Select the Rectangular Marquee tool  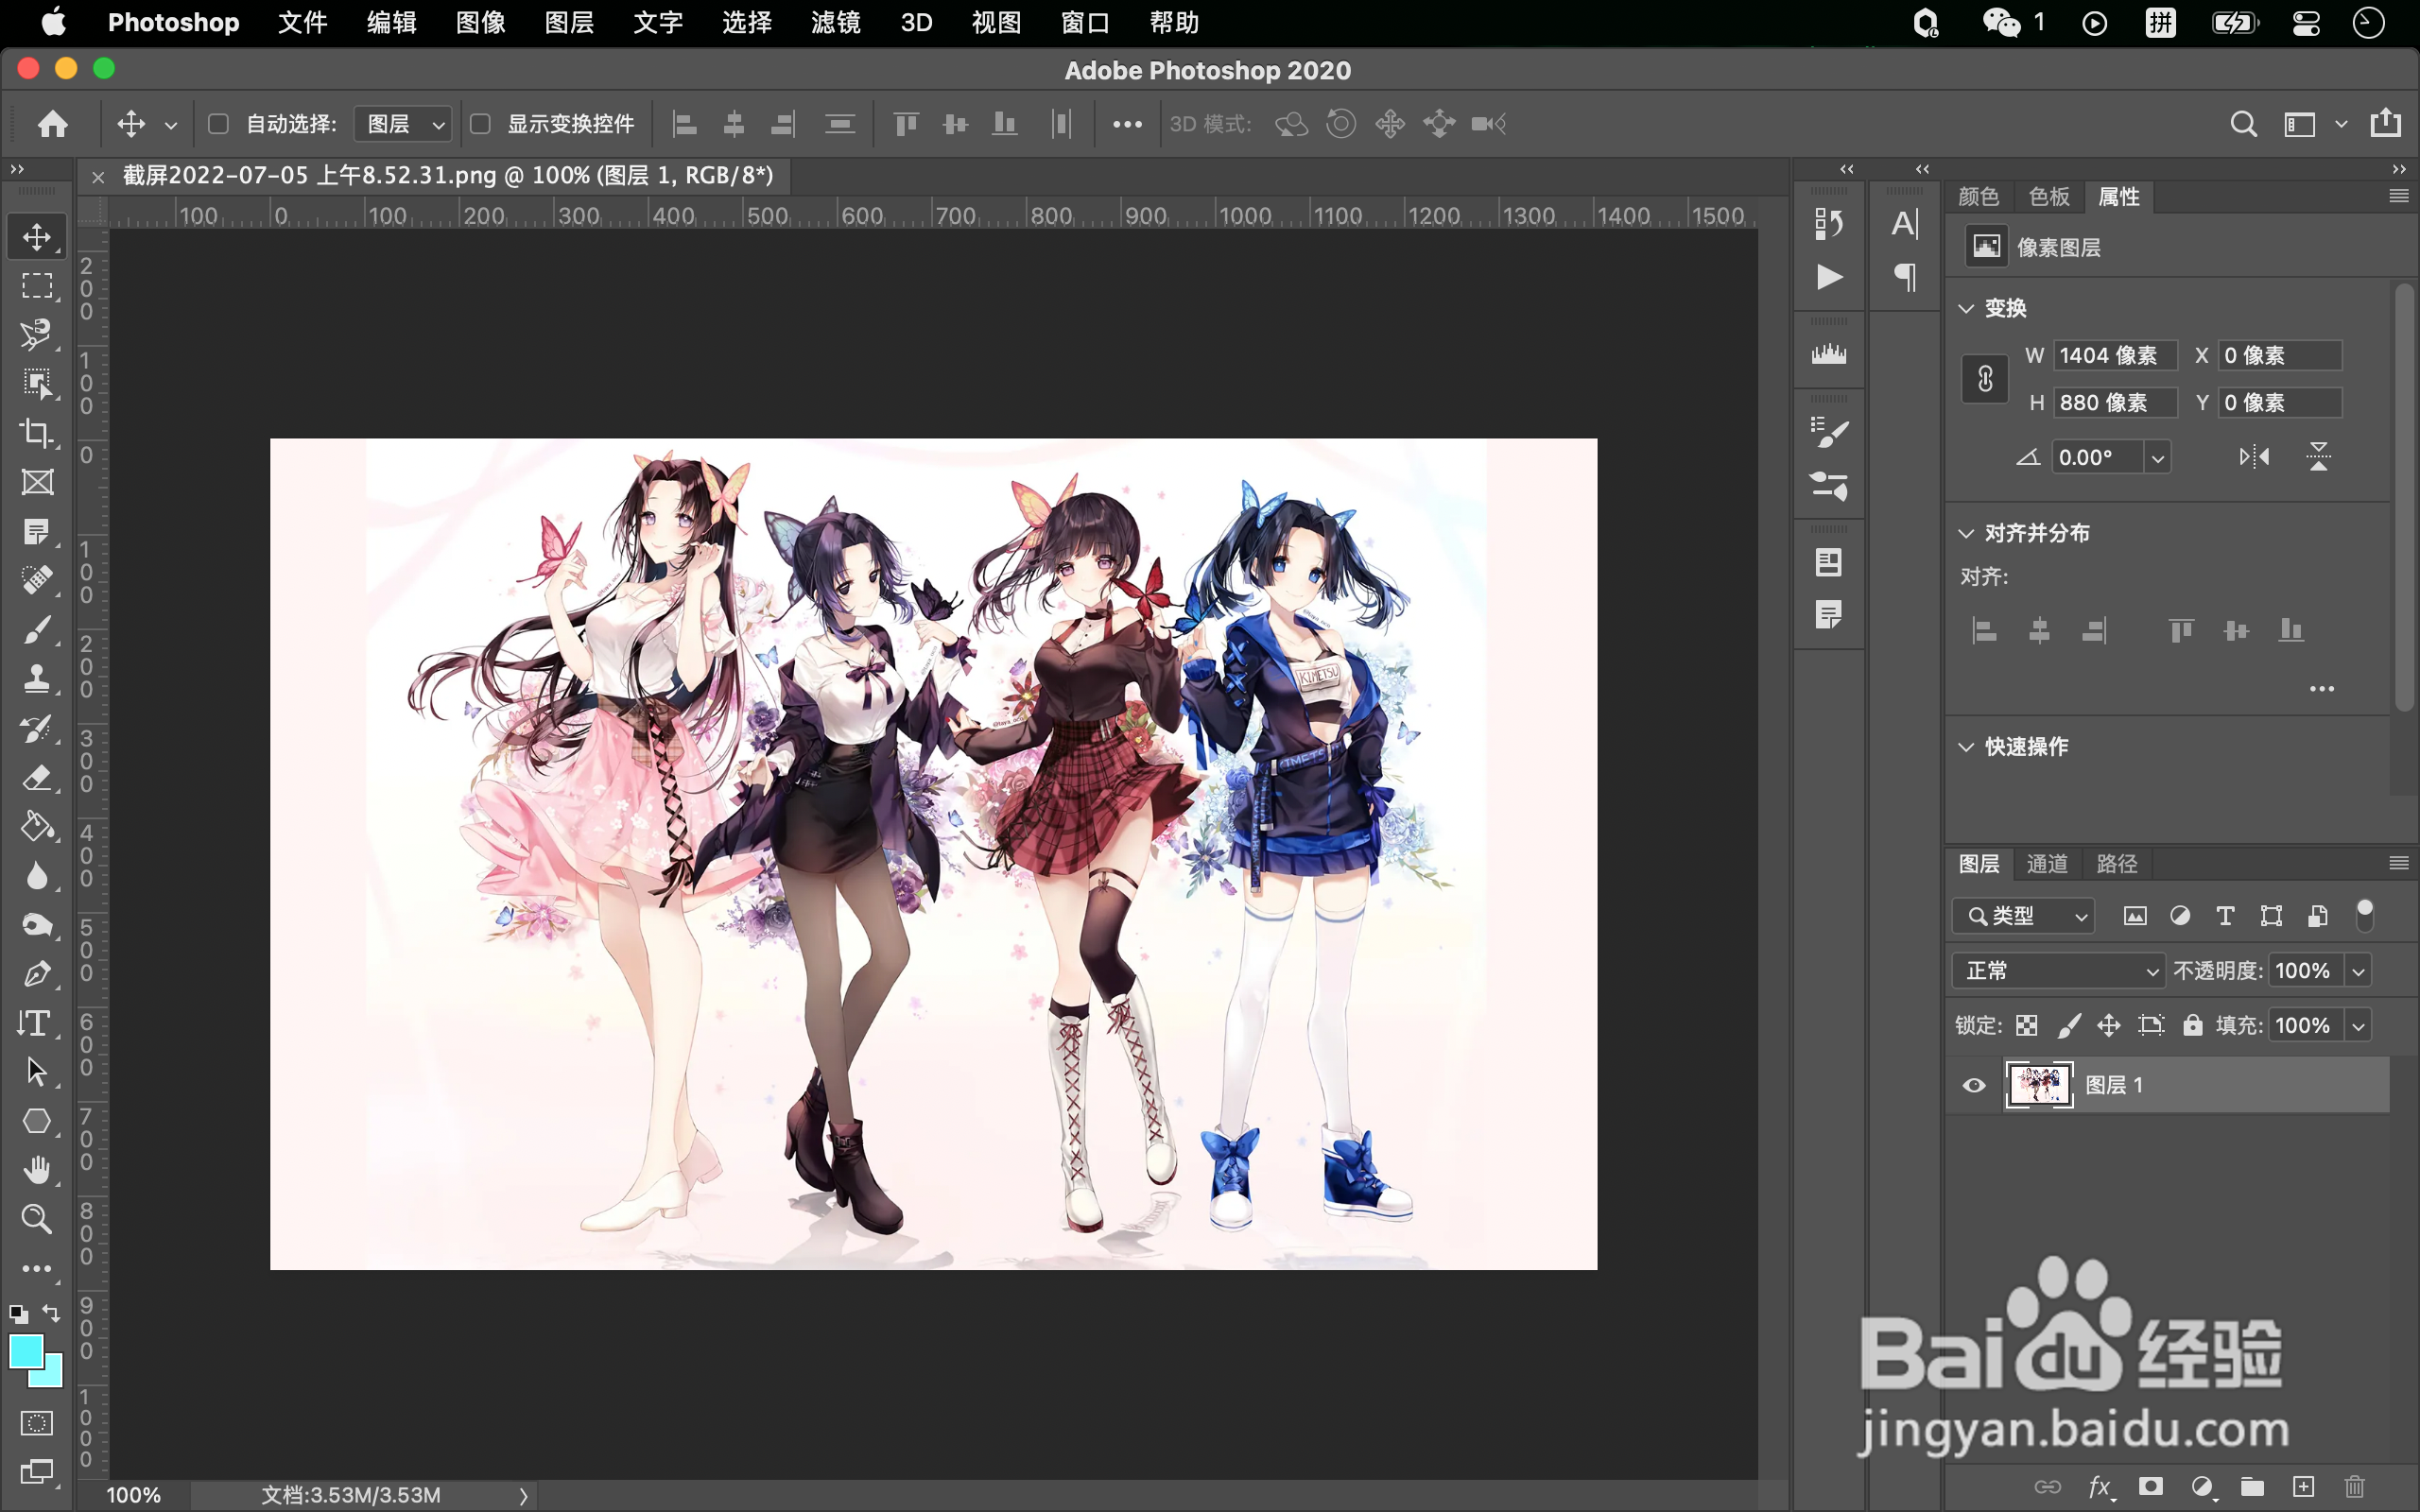pos(37,286)
